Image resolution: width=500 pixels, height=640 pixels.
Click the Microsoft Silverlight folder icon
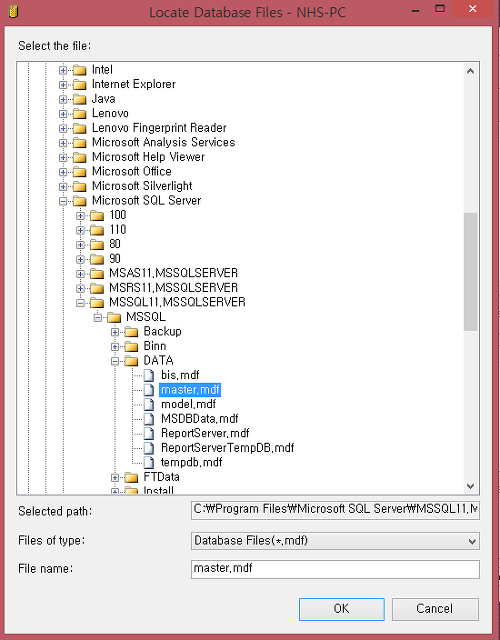point(80,187)
